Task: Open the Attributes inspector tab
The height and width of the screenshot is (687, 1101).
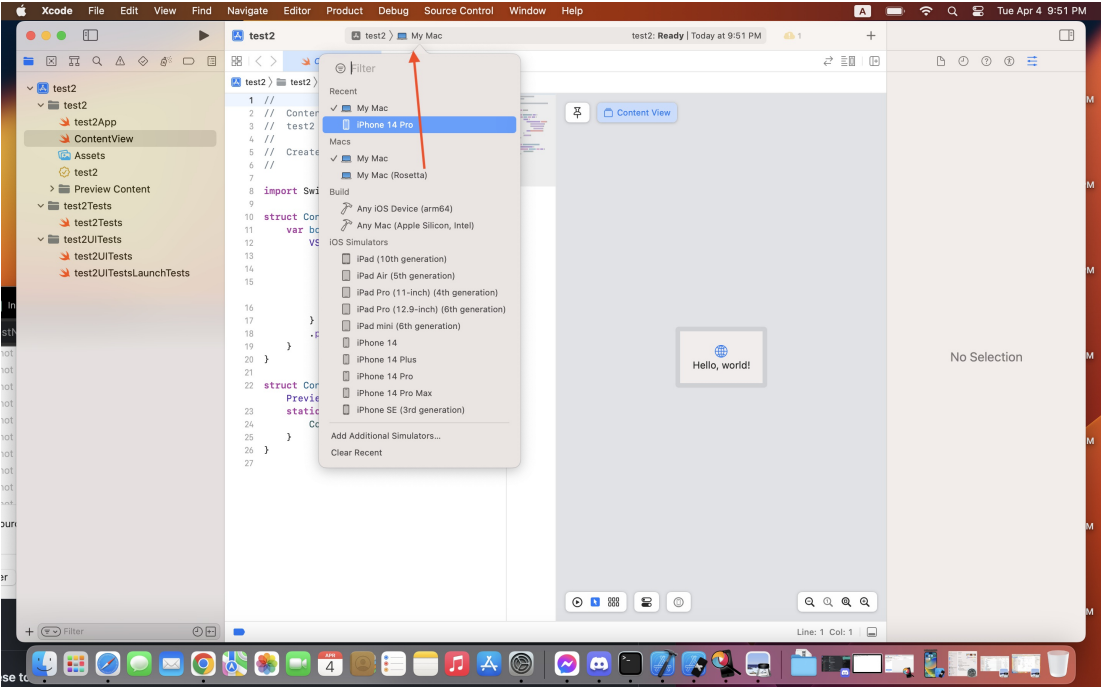Action: click(x=1032, y=61)
